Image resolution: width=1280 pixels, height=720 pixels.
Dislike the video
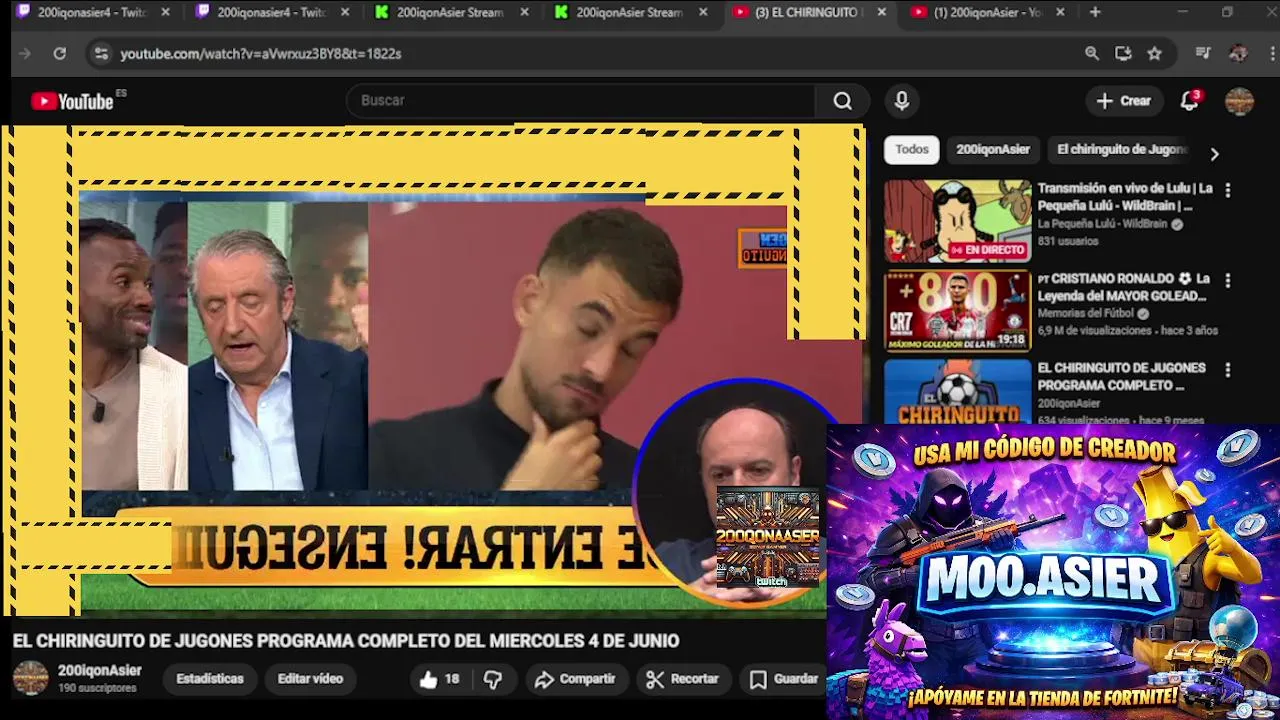(x=493, y=680)
